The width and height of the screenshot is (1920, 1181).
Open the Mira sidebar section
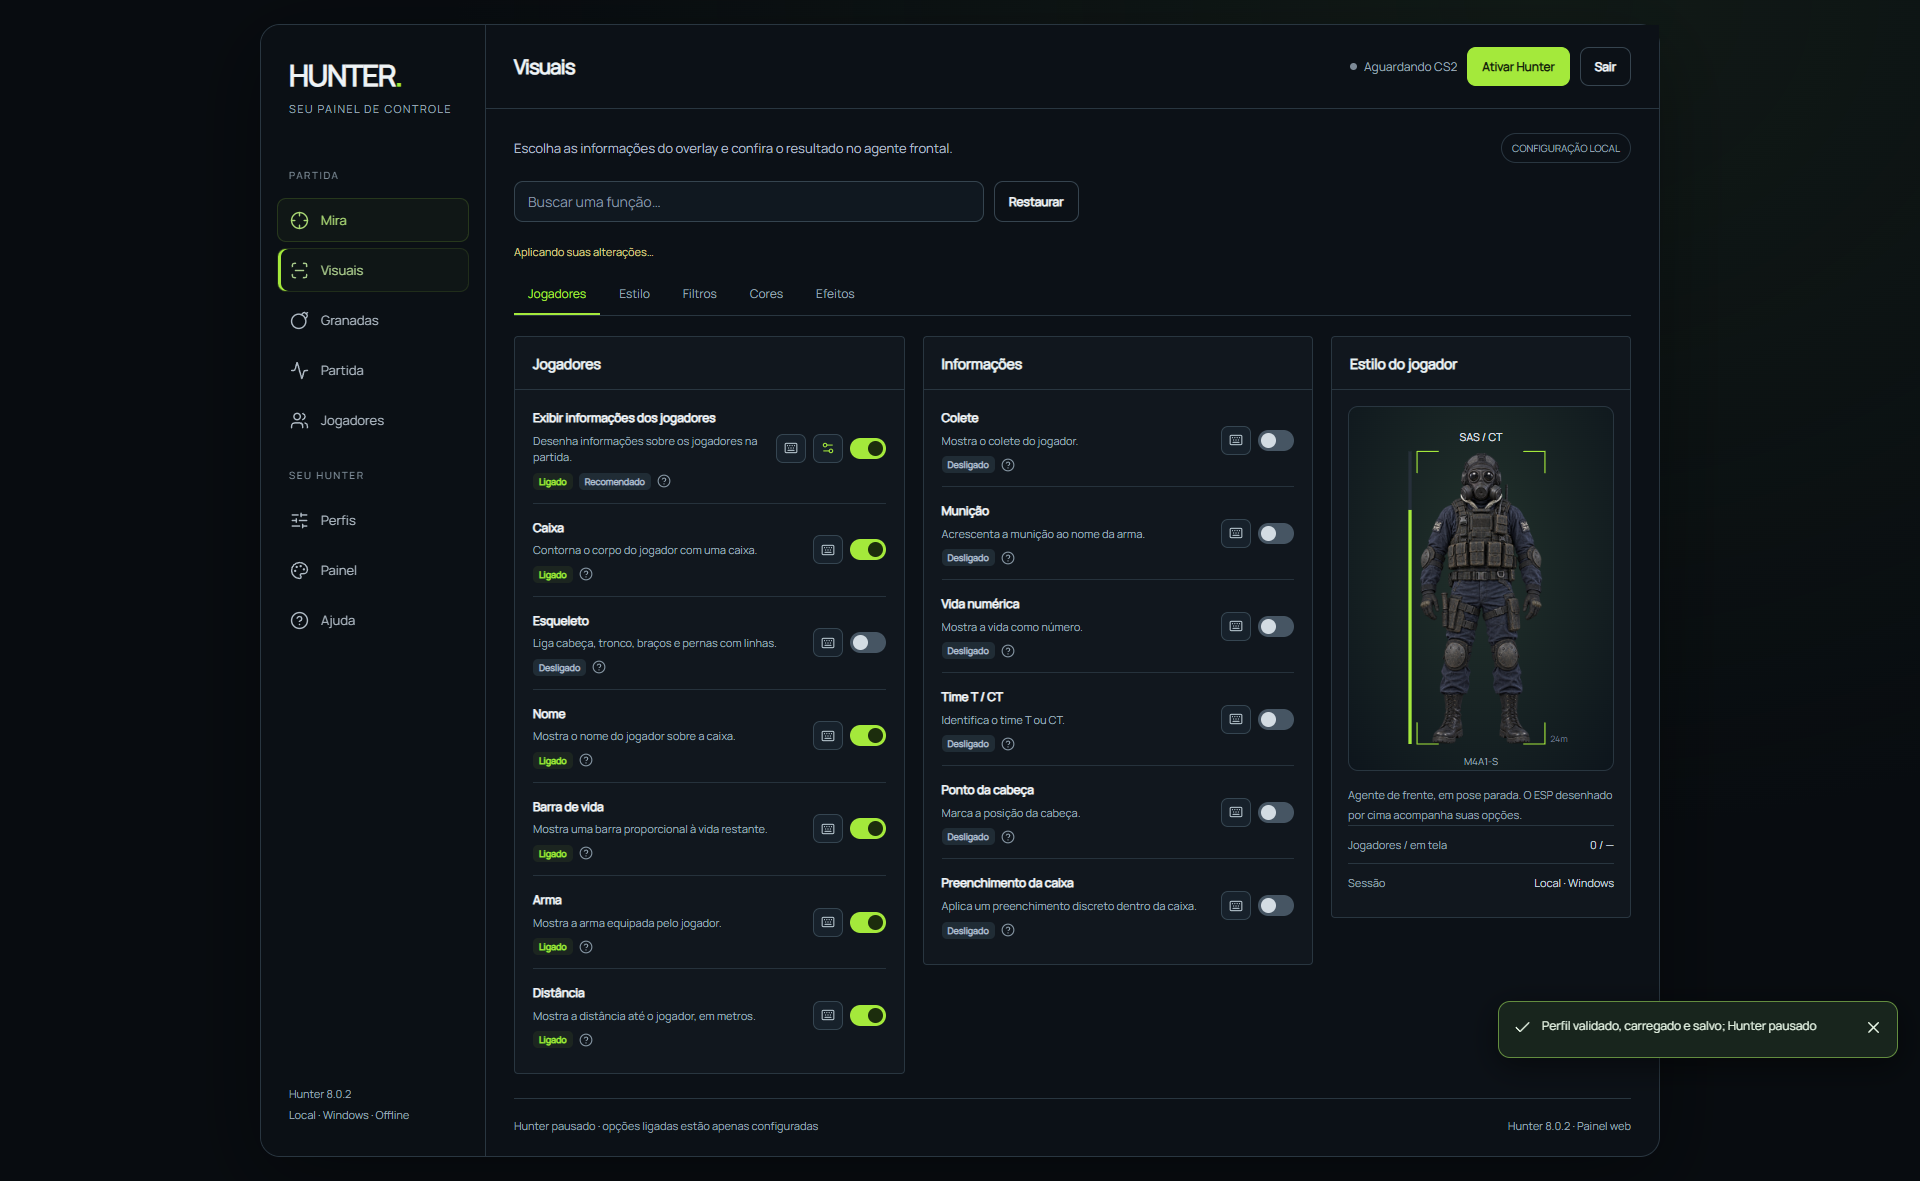[x=372, y=220]
